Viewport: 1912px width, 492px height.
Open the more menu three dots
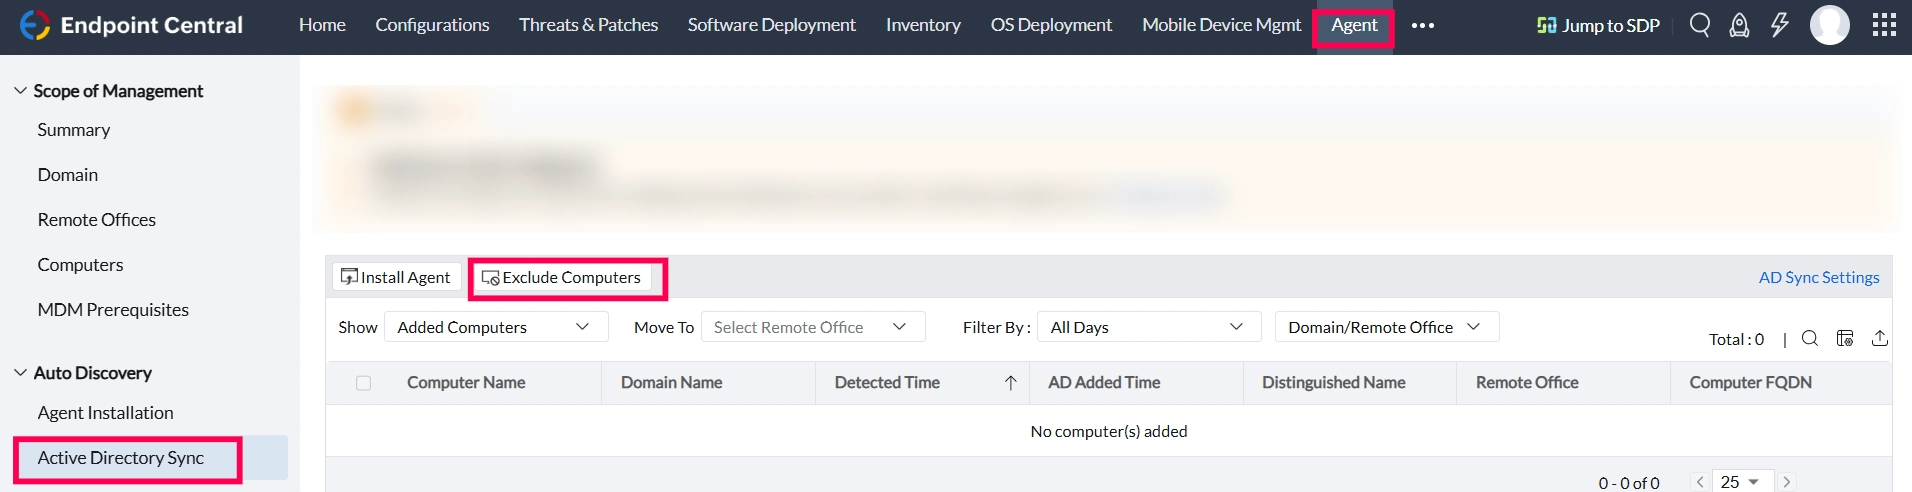coord(1423,25)
